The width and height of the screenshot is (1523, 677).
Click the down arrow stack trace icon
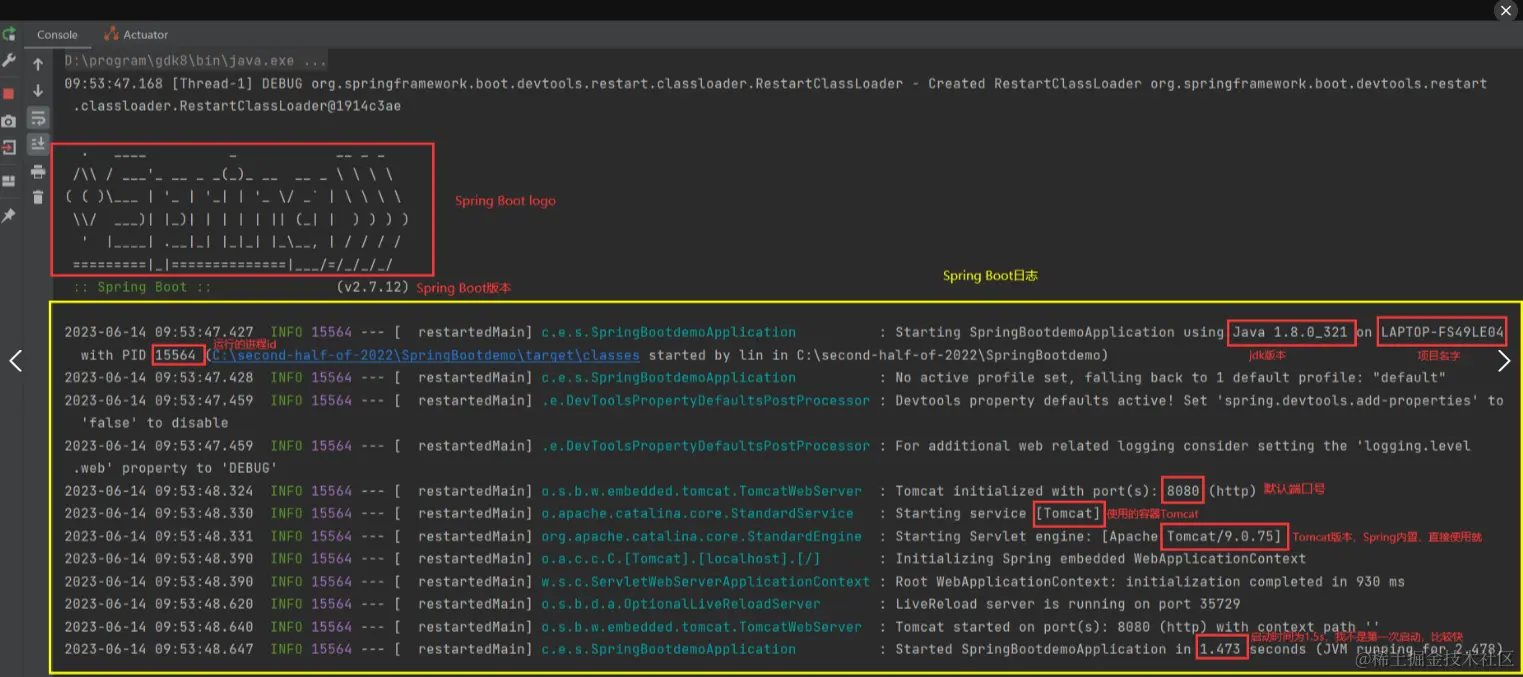click(x=38, y=91)
